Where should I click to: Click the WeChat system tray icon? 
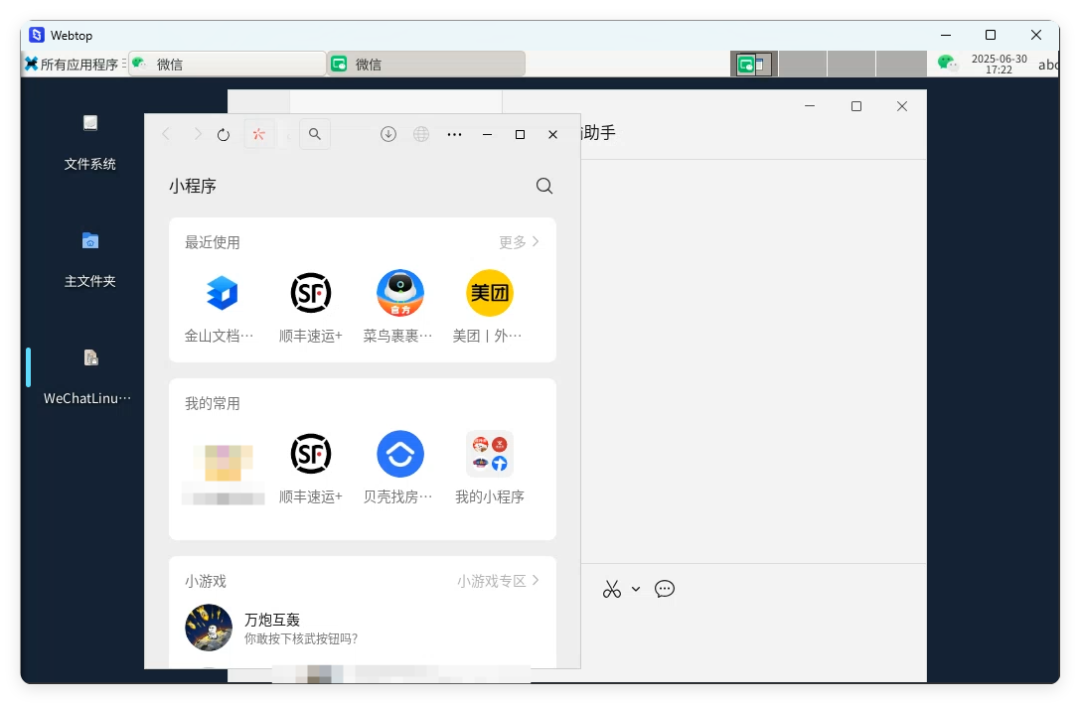tap(947, 63)
